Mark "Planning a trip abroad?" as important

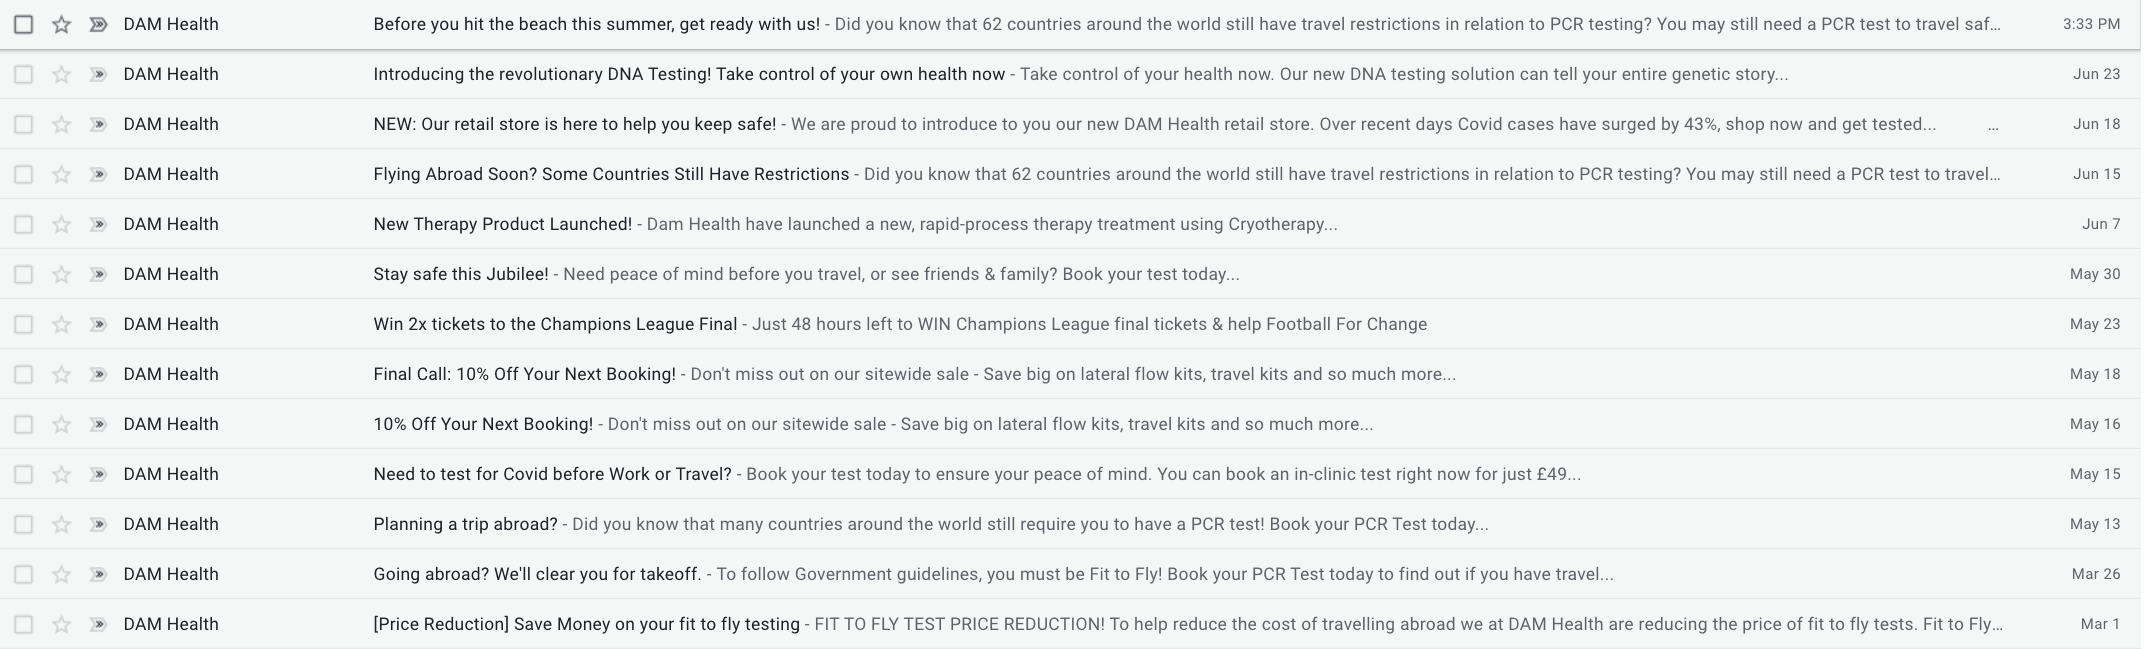(98, 524)
